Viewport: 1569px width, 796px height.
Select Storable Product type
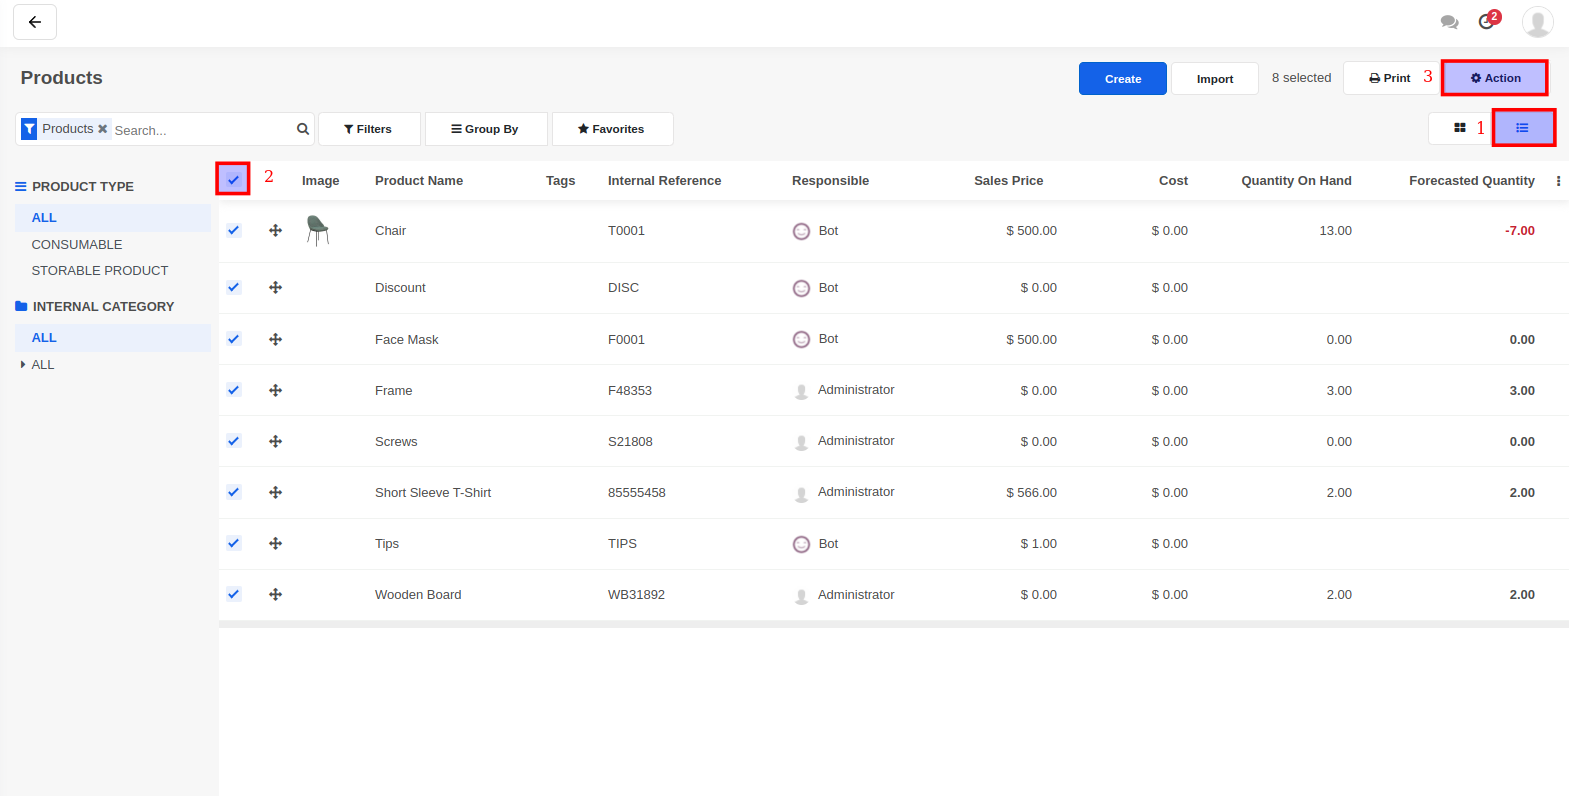[x=100, y=271]
